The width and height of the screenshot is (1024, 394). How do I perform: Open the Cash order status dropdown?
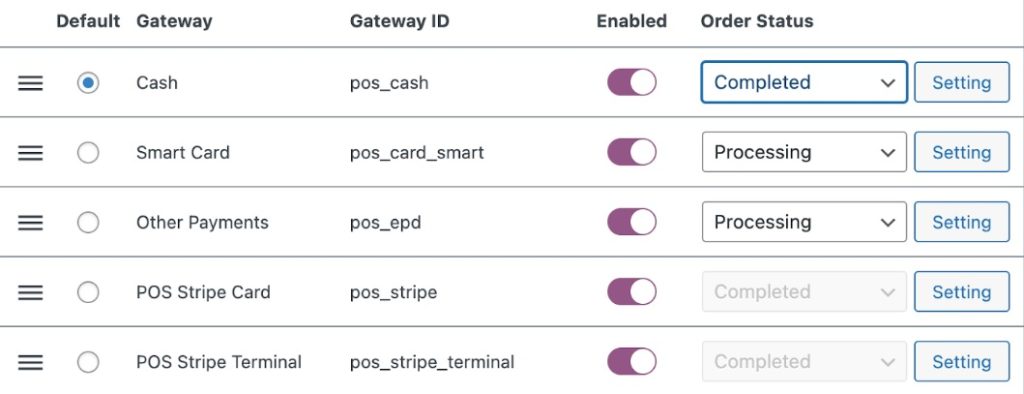pyautogui.click(x=804, y=82)
